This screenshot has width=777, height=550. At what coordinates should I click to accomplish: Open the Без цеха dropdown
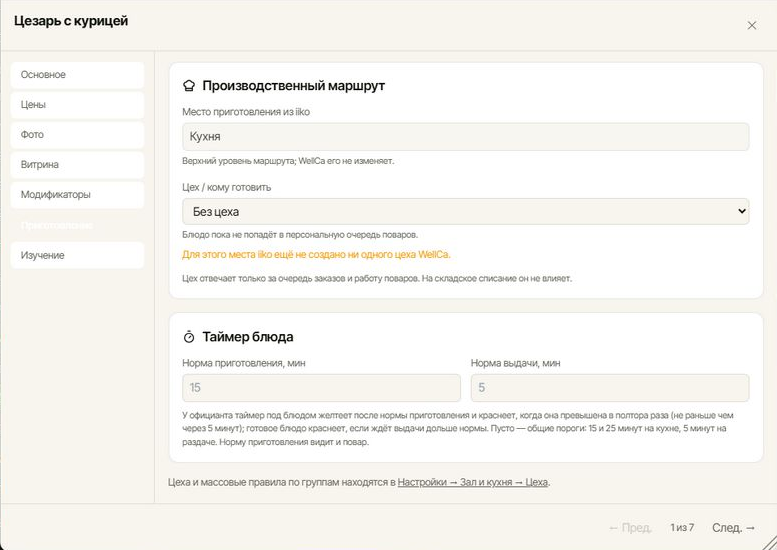click(465, 212)
